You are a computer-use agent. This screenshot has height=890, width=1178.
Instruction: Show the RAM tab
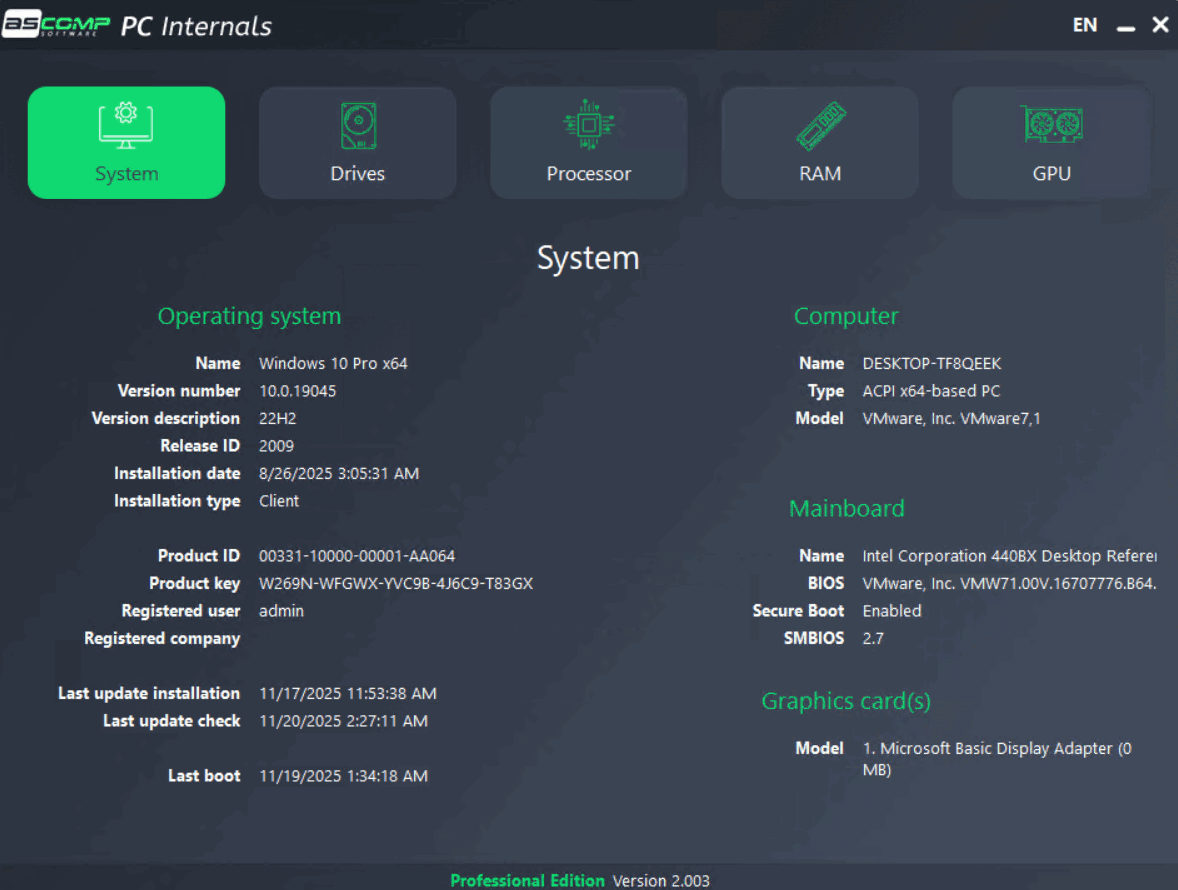point(820,143)
